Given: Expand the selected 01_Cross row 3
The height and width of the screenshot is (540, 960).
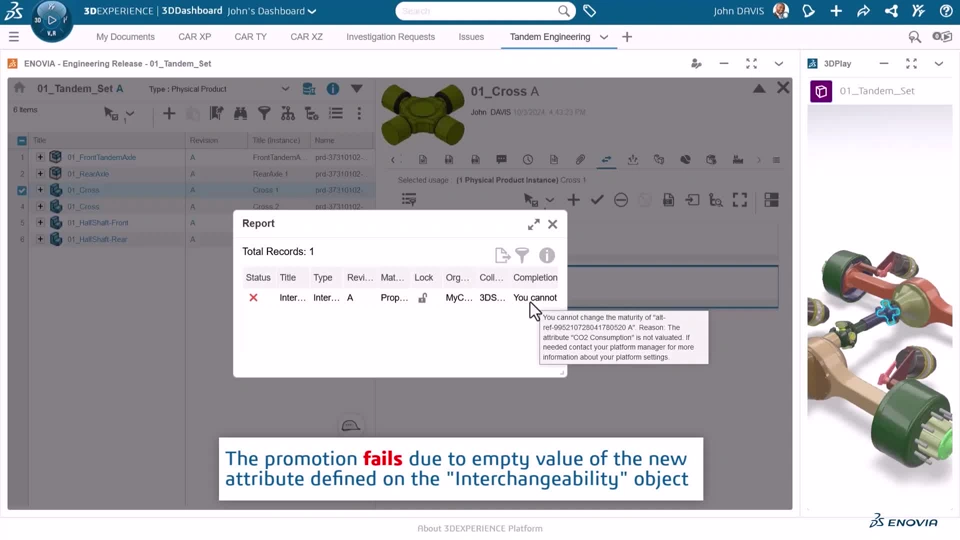Looking at the screenshot, I should 40,190.
